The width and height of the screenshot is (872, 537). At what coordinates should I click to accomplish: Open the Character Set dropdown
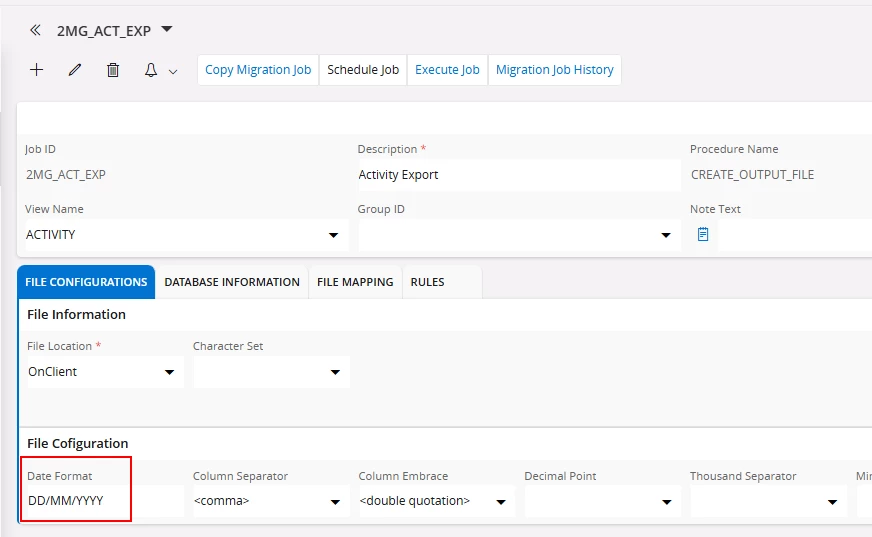click(x=335, y=372)
